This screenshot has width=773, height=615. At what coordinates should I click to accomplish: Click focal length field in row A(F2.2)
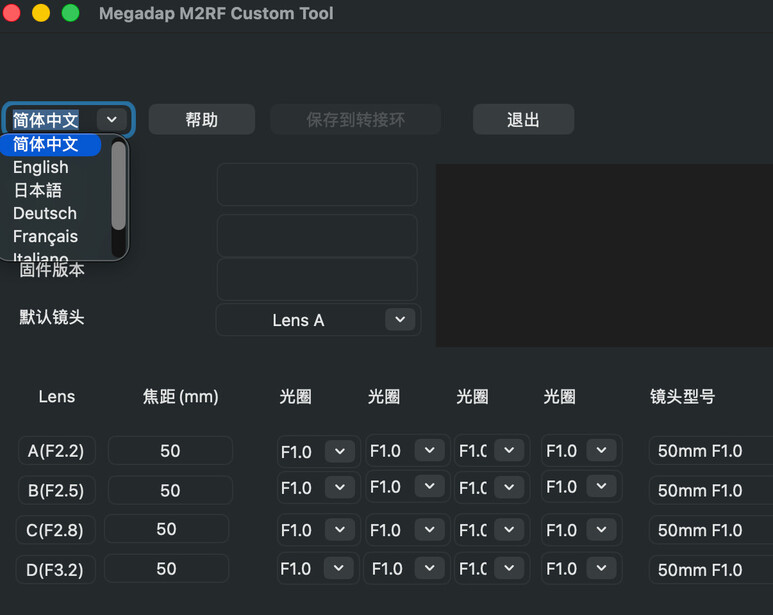point(170,451)
